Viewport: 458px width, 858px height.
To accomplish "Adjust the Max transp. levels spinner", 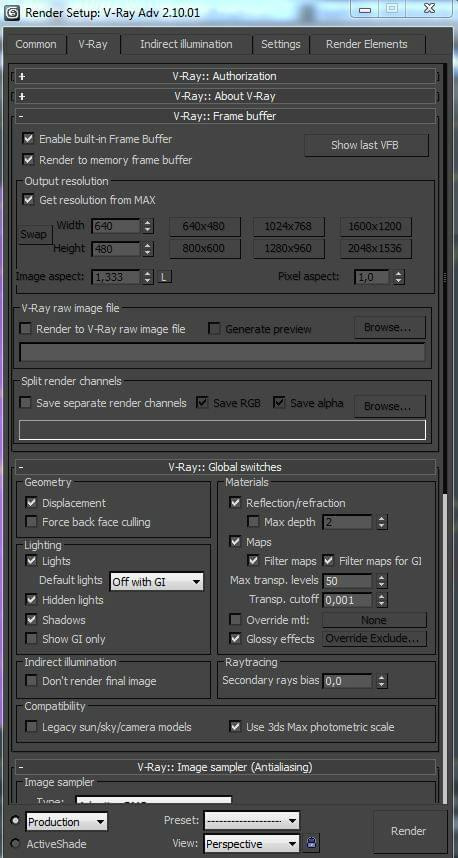I will [x=382, y=581].
